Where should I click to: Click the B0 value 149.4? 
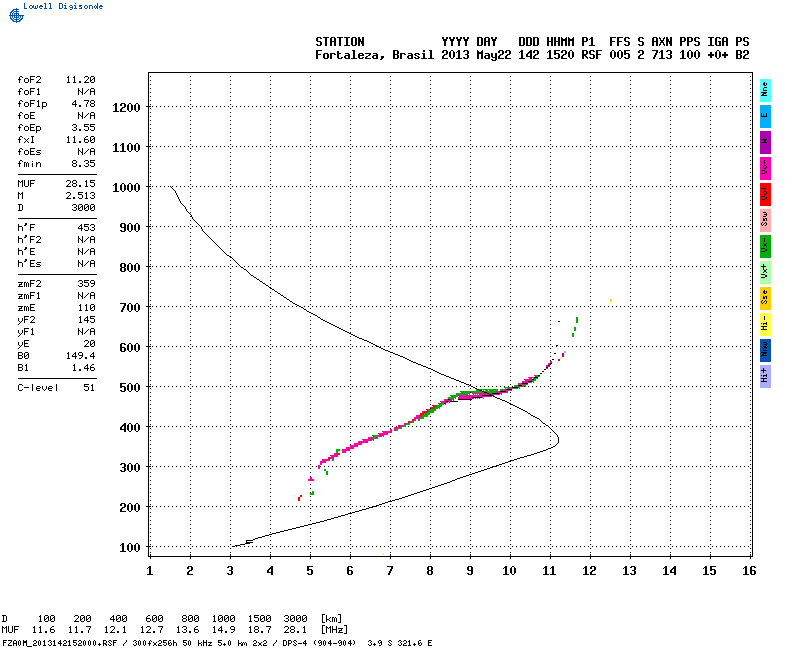point(80,356)
